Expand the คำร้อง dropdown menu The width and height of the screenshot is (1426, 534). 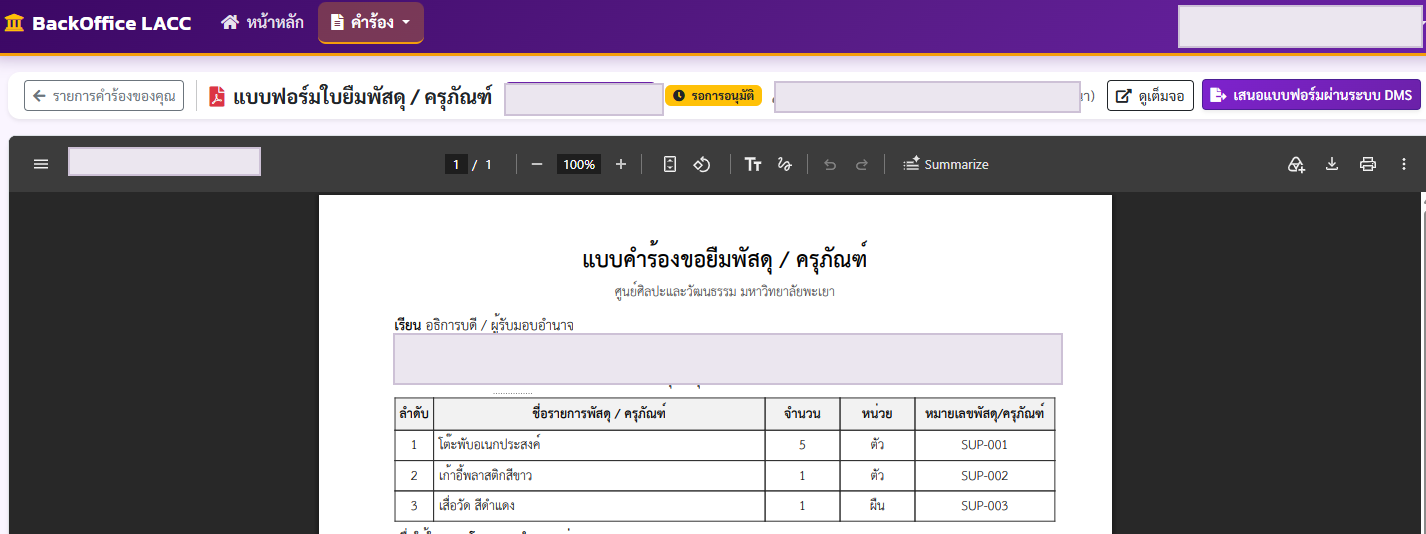[371, 23]
